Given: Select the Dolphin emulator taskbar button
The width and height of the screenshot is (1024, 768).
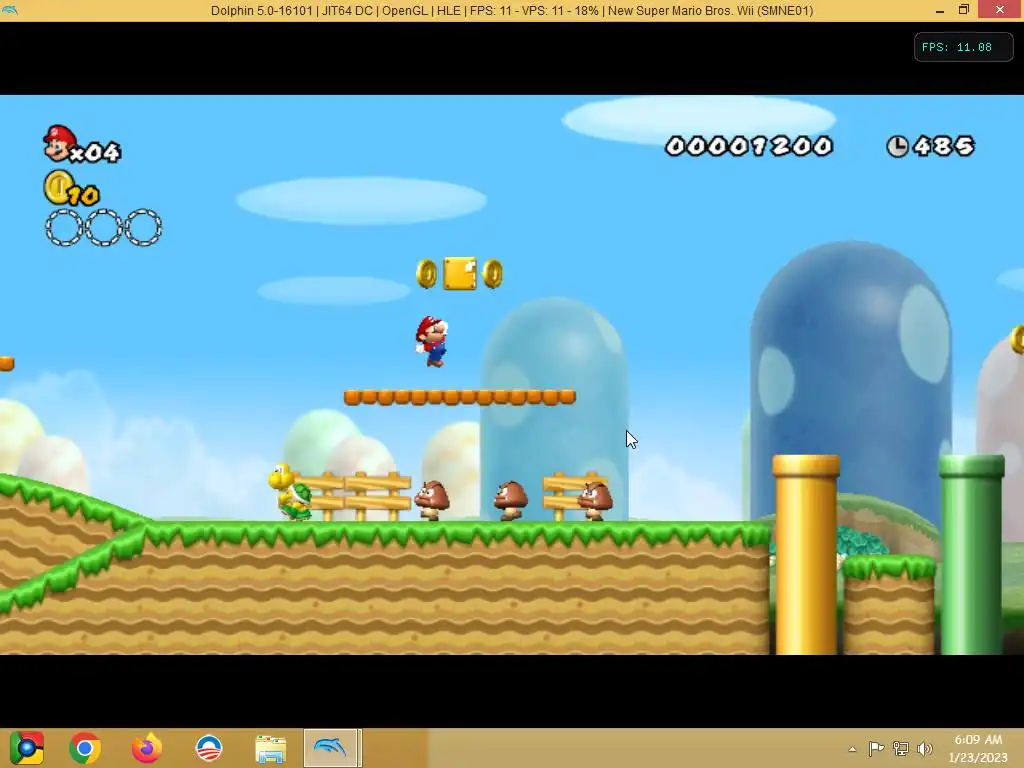Looking at the screenshot, I should point(332,748).
